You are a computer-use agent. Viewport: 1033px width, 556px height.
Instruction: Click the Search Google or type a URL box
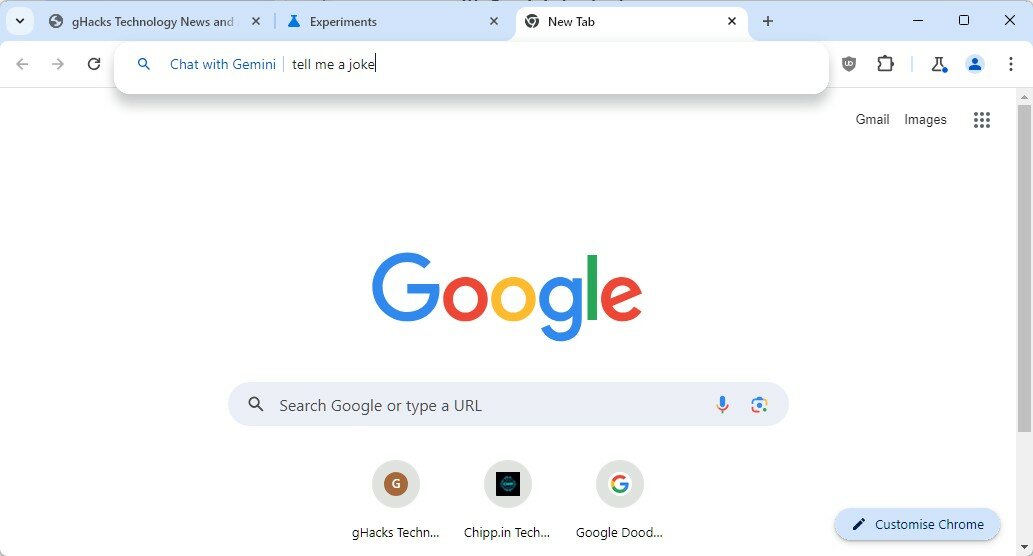coord(508,404)
